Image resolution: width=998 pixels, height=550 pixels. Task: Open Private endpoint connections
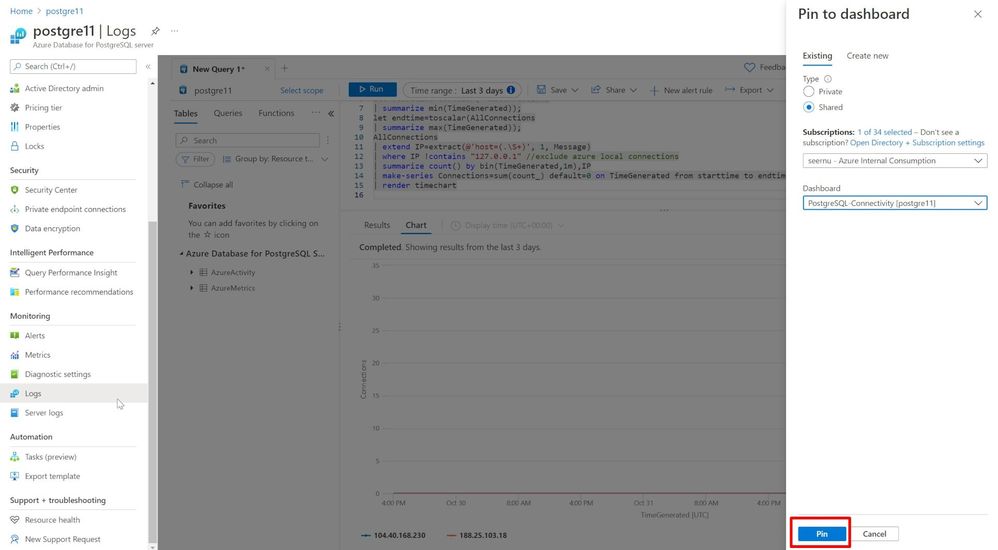click(75, 209)
